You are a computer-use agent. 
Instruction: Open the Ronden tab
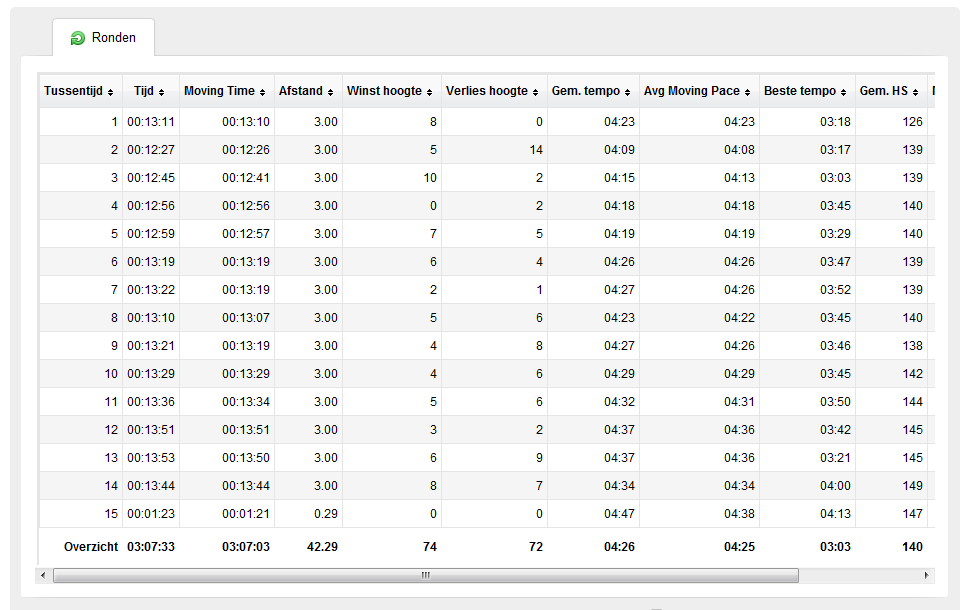pyautogui.click(x=104, y=38)
